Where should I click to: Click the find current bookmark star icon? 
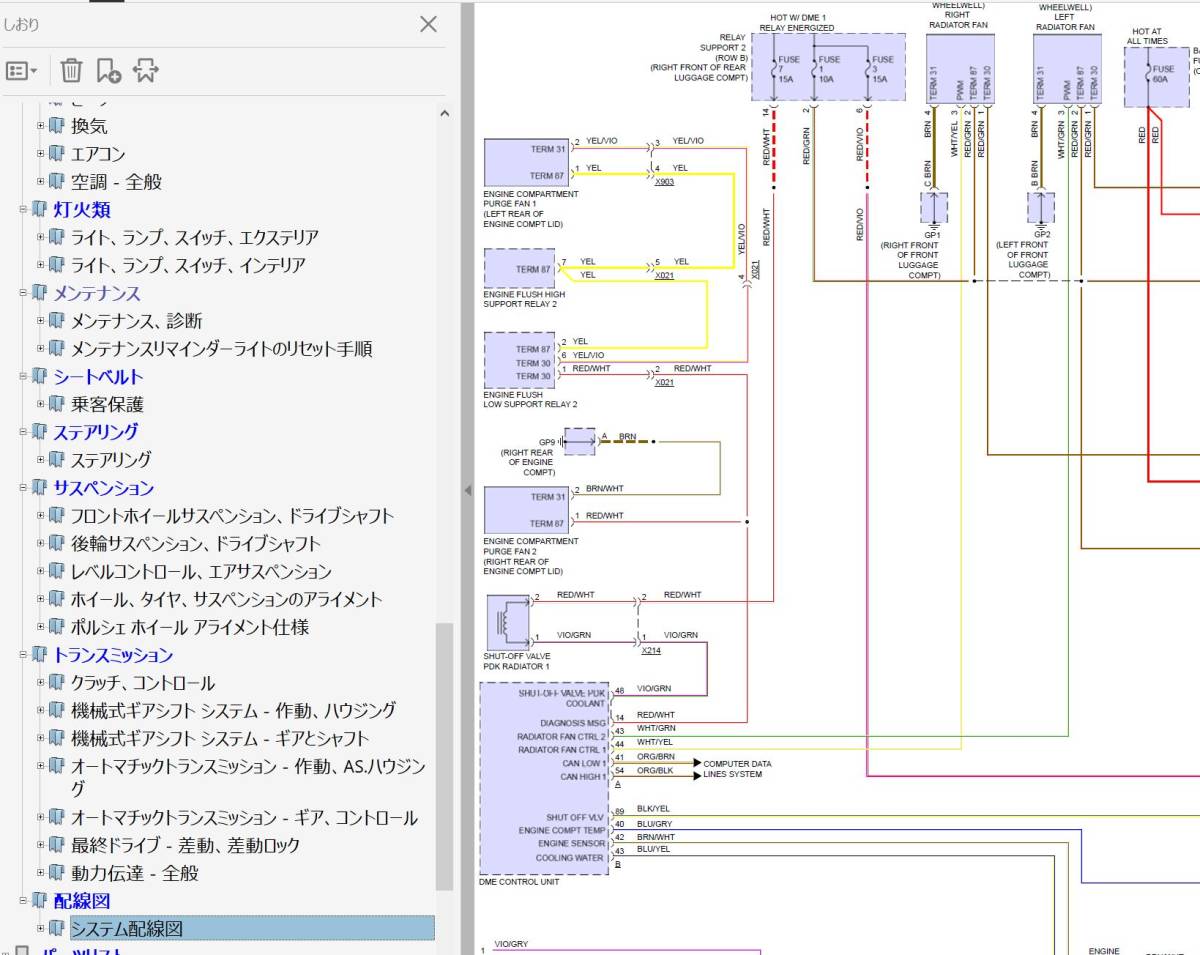146,70
